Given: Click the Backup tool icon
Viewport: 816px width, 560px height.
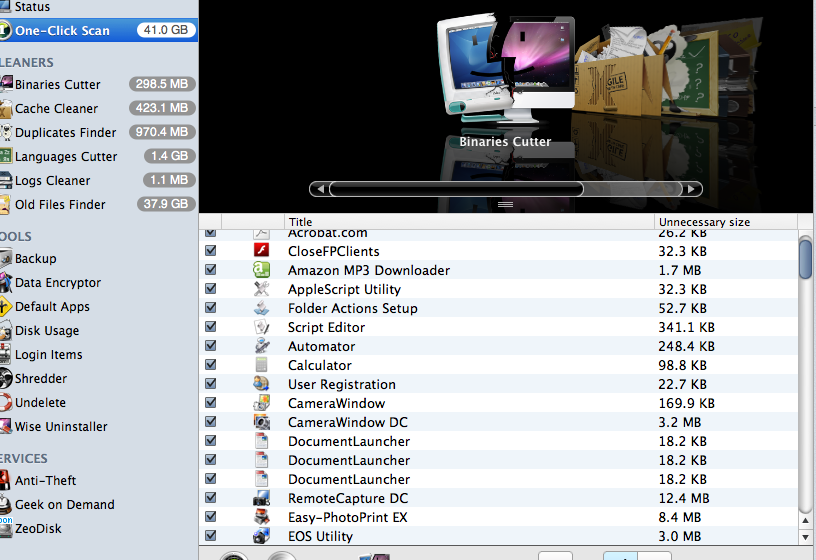Looking at the screenshot, I should coord(6,259).
